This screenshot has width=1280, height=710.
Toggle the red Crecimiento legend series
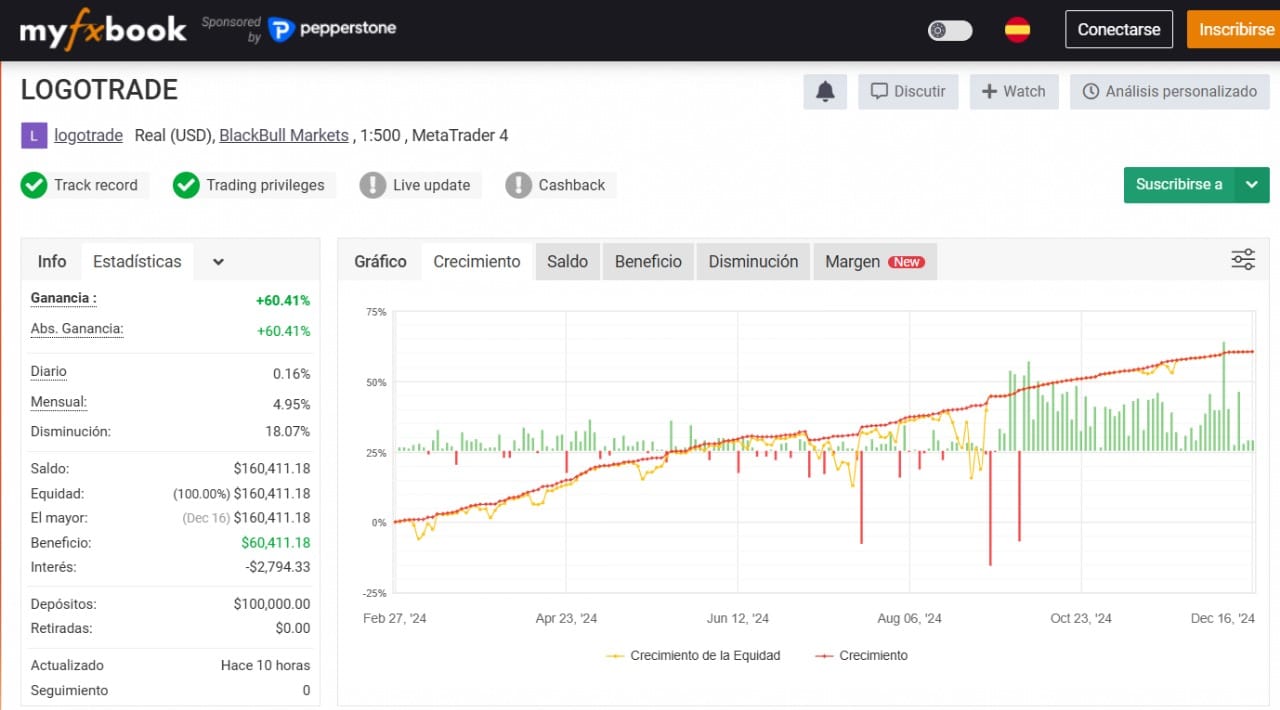point(861,656)
